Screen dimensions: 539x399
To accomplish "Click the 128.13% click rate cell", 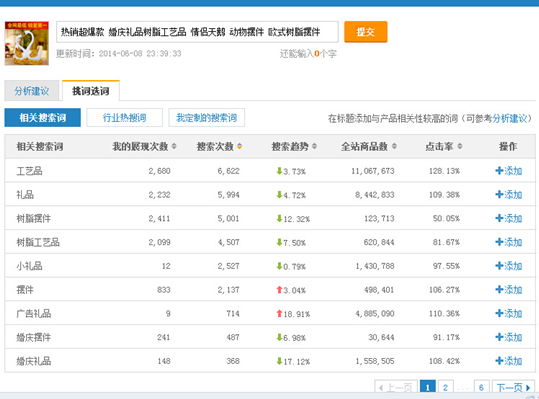I will click(444, 171).
